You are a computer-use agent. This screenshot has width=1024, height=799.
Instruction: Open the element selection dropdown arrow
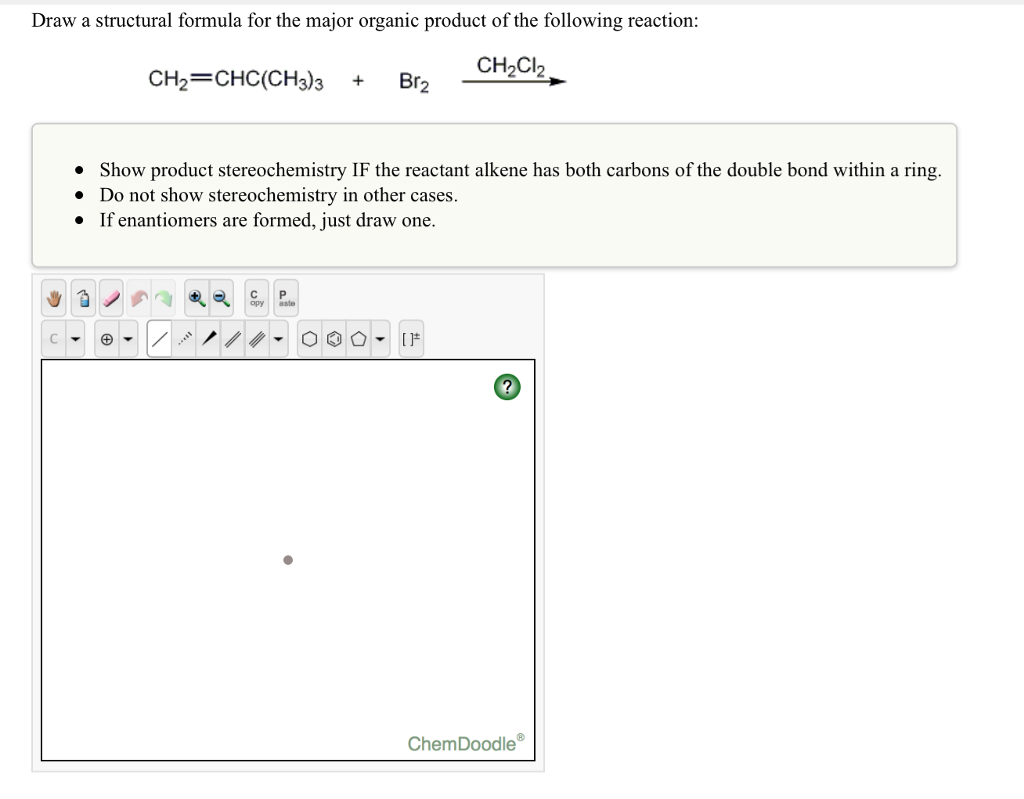76,338
